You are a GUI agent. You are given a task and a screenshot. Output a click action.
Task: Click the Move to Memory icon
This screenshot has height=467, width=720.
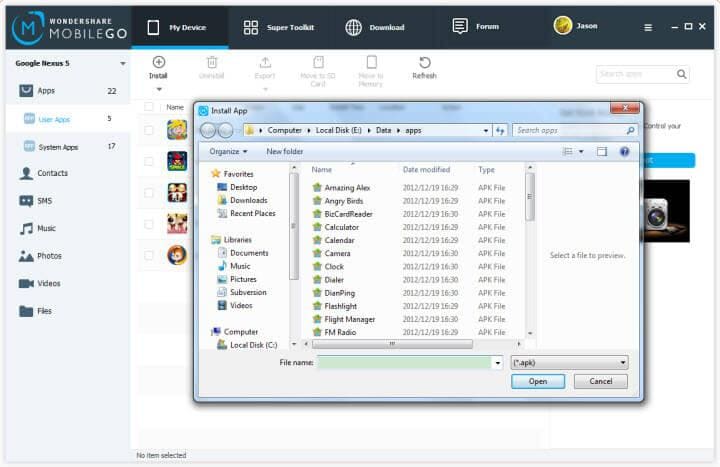(371, 62)
